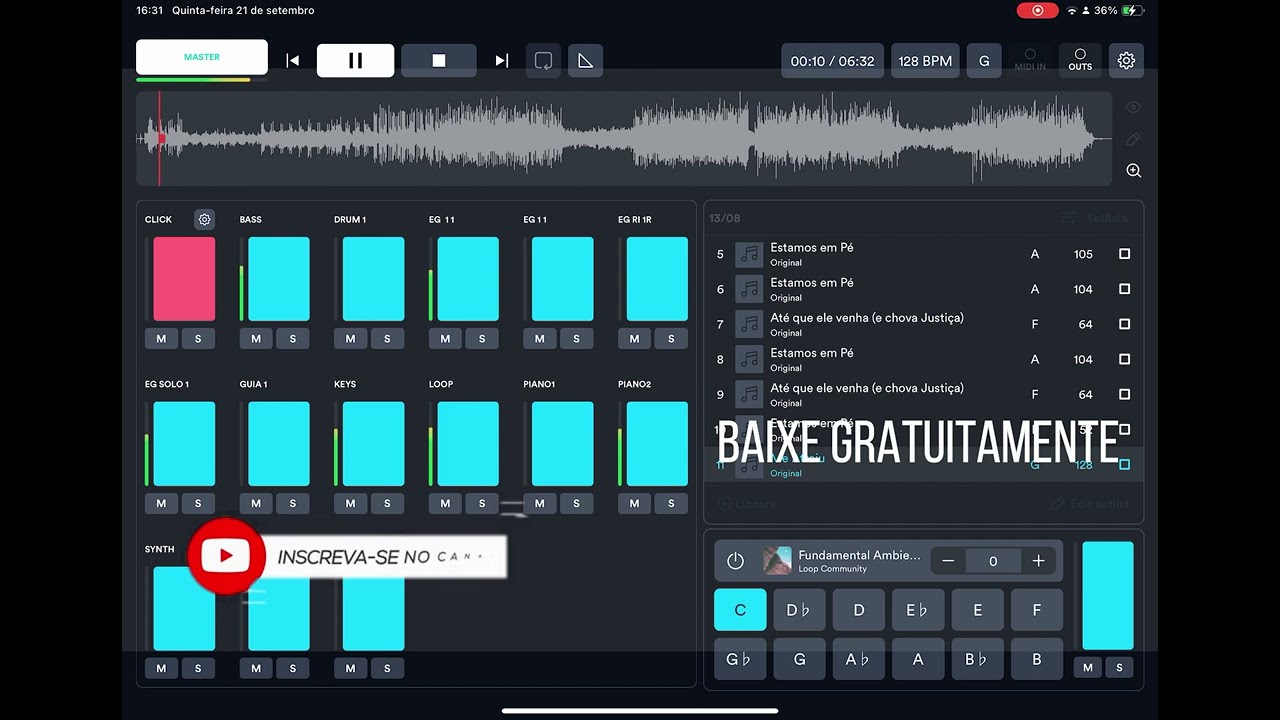The image size is (1280, 720).
Task: Skip to the previous song
Action: coord(292,61)
